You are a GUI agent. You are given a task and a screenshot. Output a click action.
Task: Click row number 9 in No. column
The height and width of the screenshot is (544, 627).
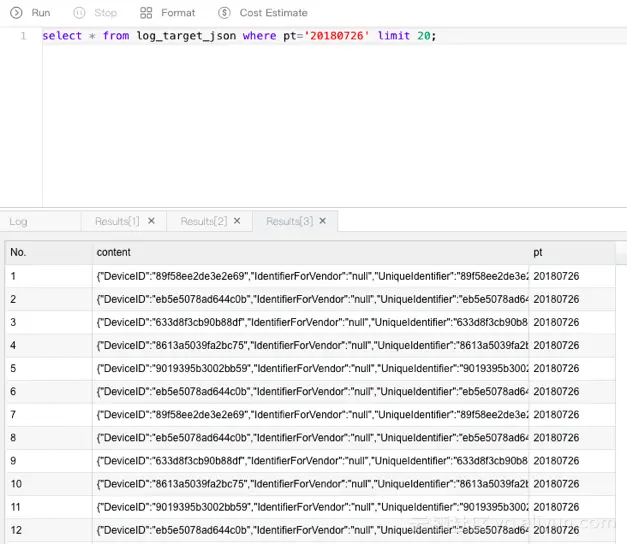click(x=13, y=461)
